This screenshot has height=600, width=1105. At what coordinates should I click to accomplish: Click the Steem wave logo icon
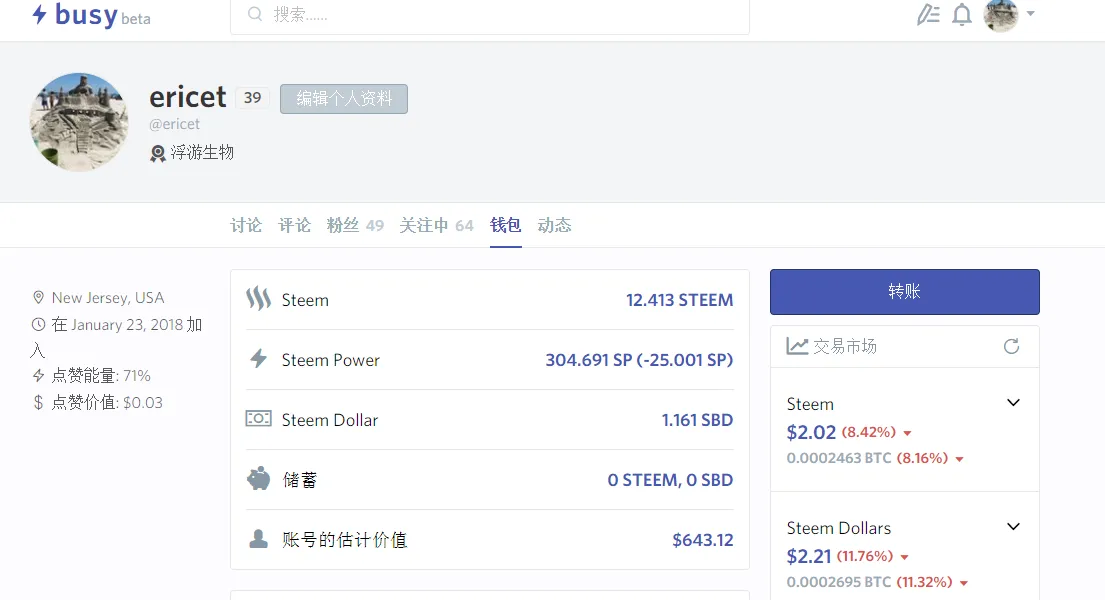pyautogui.click(x=259, y=299)
